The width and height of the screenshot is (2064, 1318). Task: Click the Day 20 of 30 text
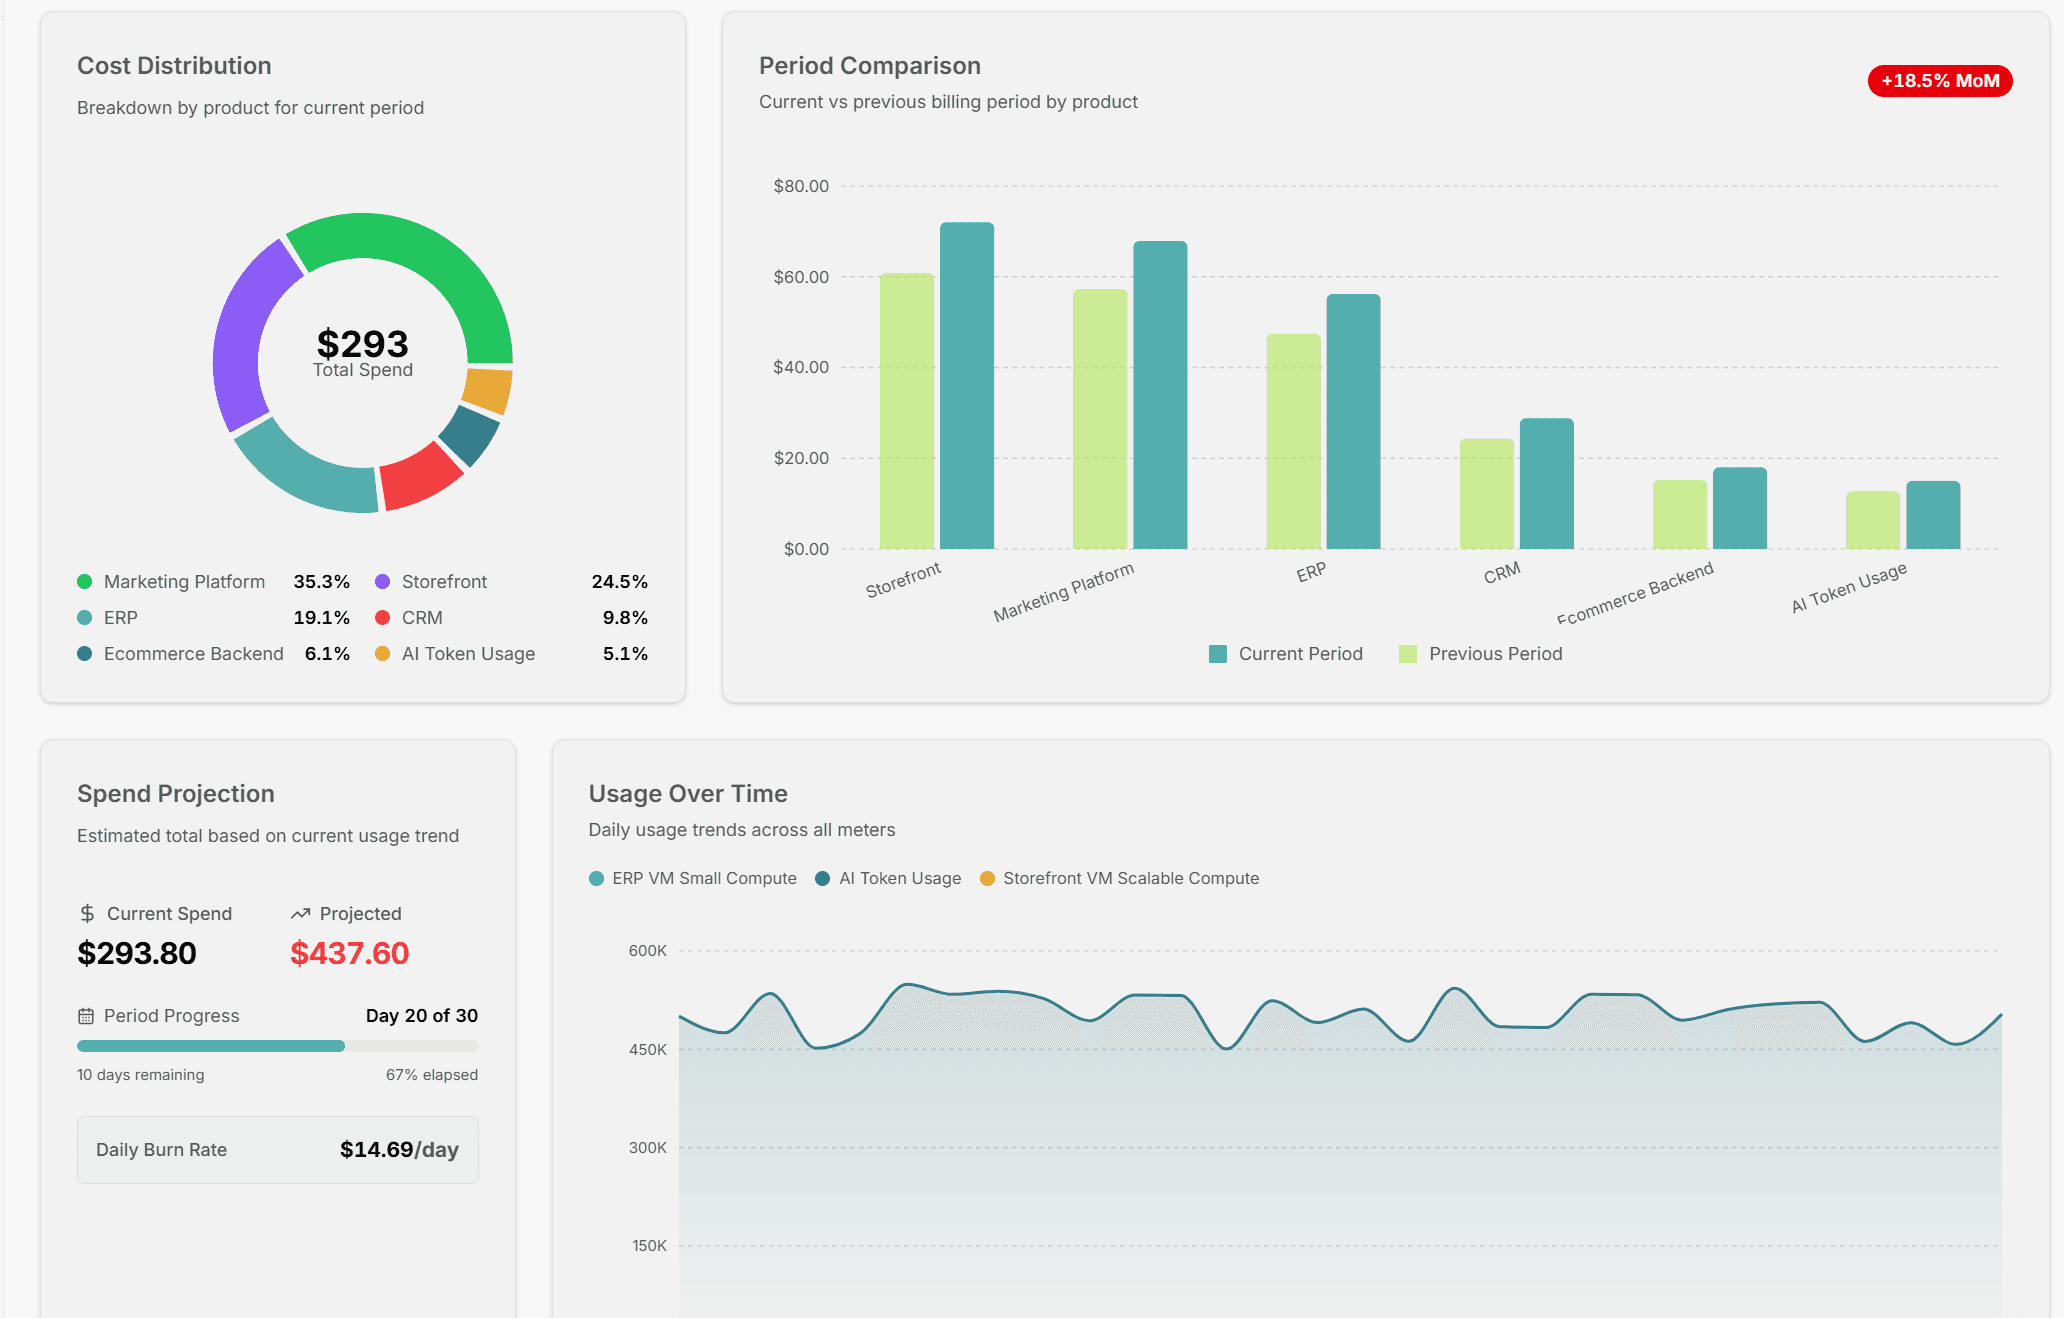point(422,1016)
